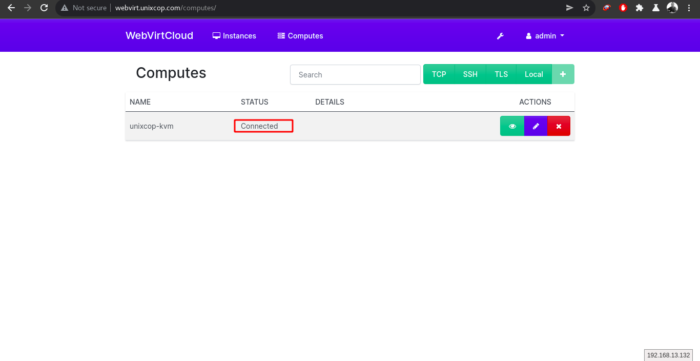Add a TLS connection compute
700x361 pixels.
click(501, 74)
